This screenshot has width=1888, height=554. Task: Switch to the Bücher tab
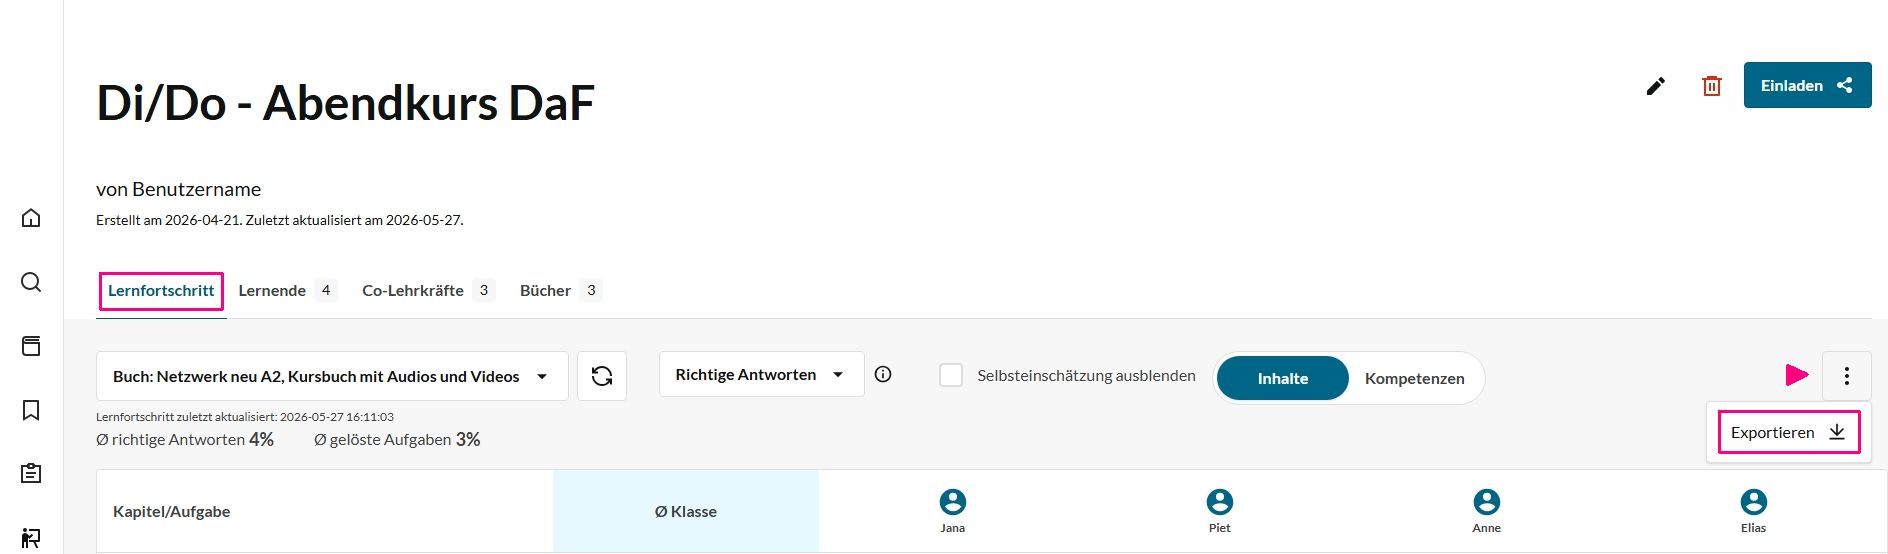pos(560,290)
